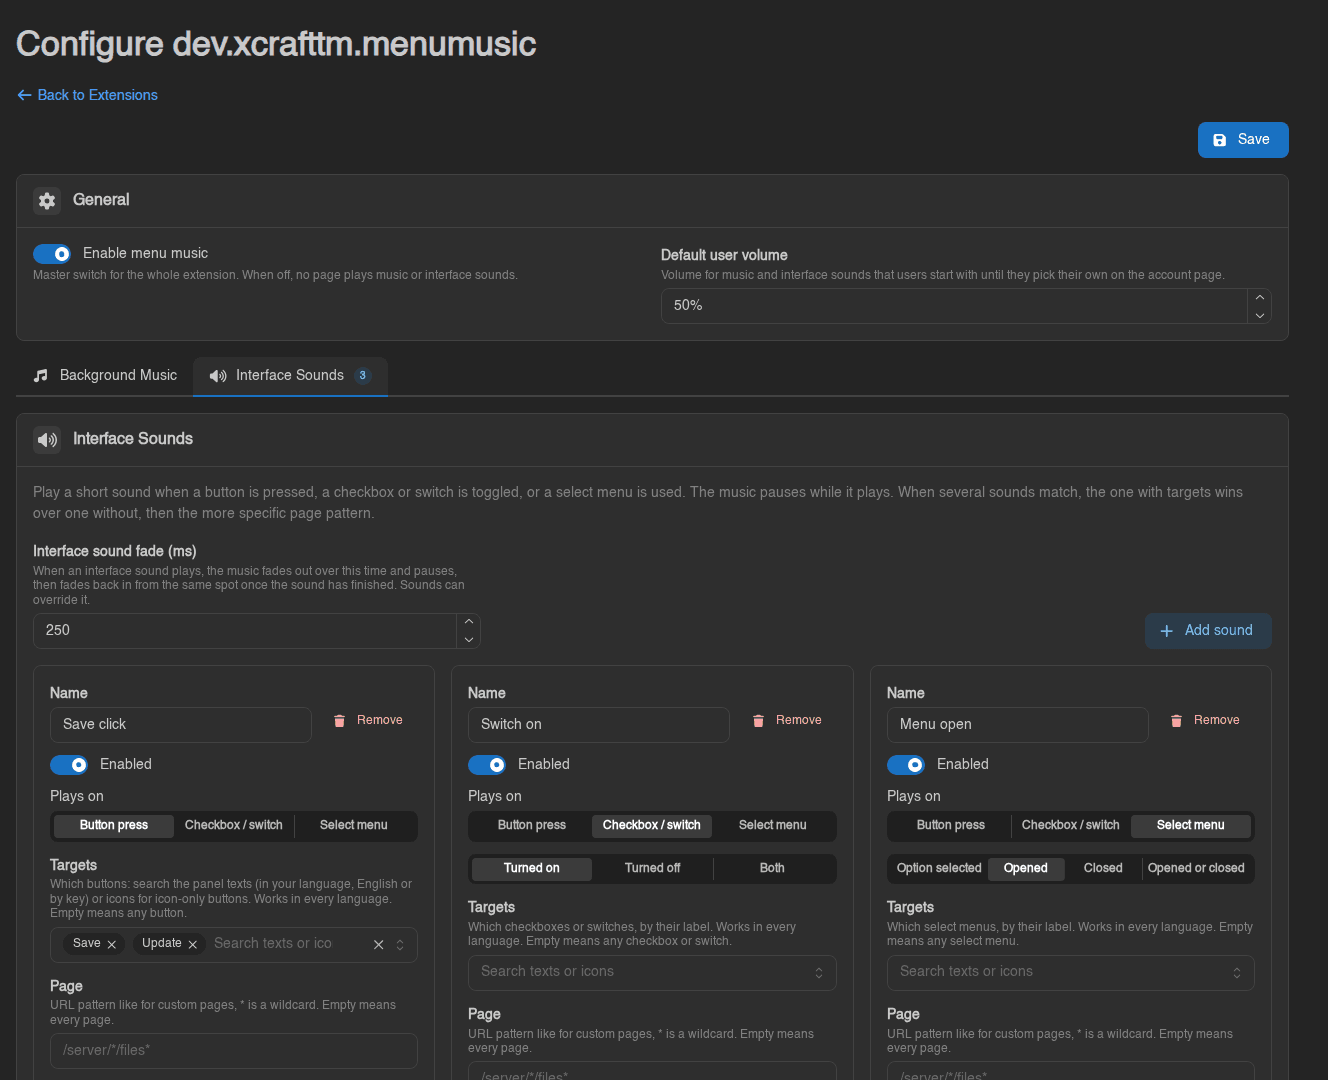Click the Page pattern field in Save click card
The image size is (1328, 1080).
pos(234,1051)
